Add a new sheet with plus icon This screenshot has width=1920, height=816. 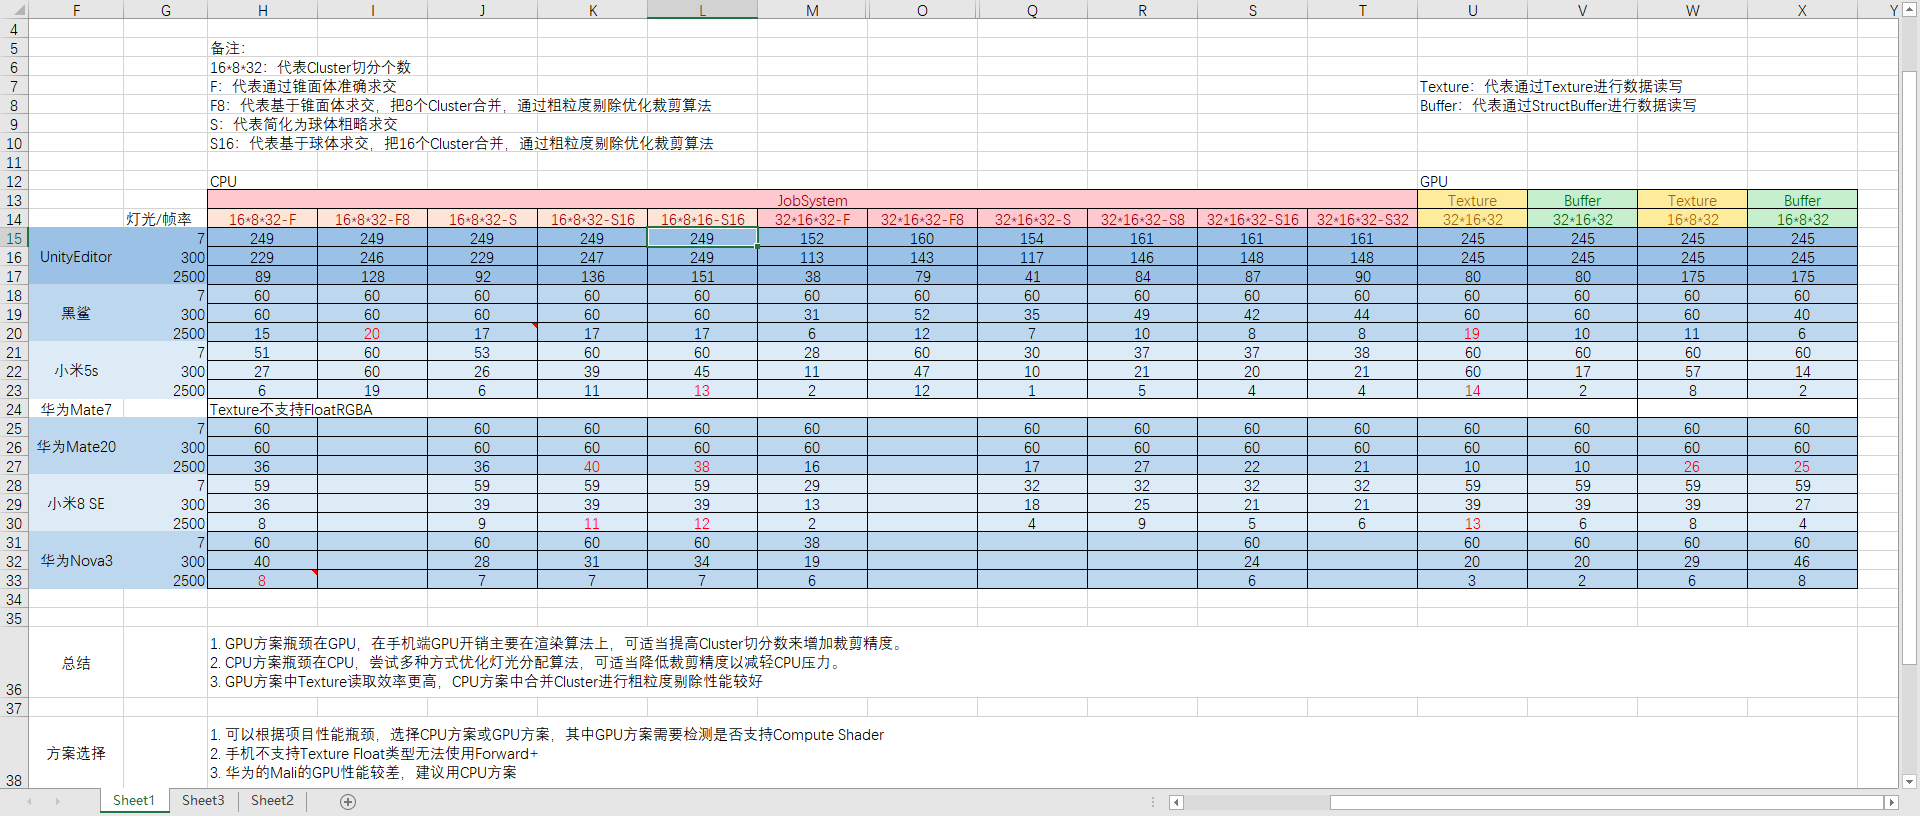tap(348, 801)
